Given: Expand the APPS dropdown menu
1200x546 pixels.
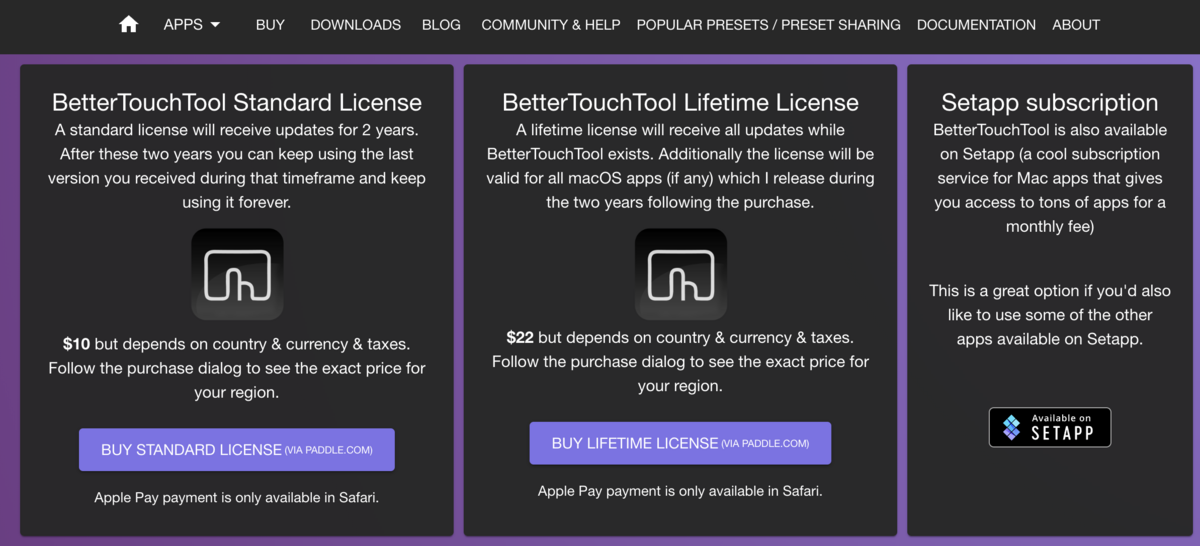Looking at the screenshot, I should pos(192,24).
